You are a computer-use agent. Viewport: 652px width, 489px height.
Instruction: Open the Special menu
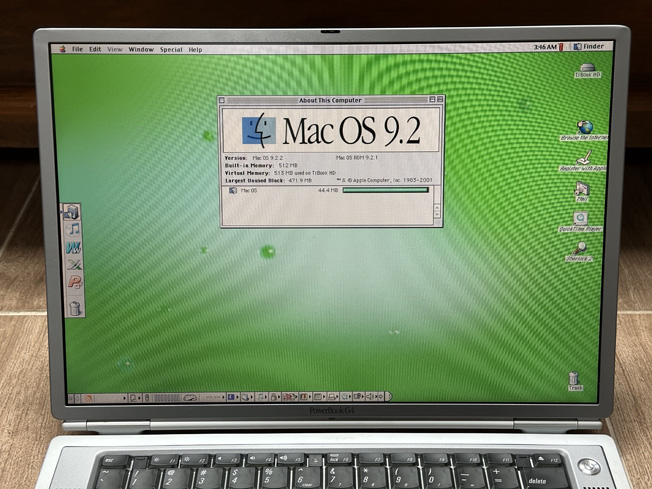click(x=171, y=49)
